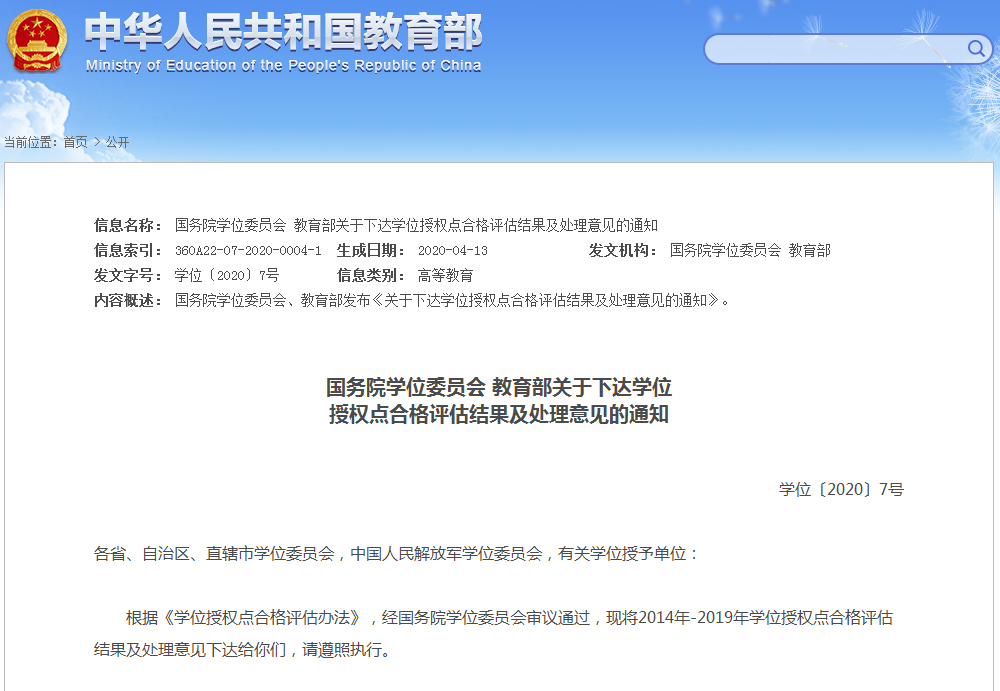Screen dimensions: 1000x691
Task: Click the salutation line starting with 各省
Action: 397,553
